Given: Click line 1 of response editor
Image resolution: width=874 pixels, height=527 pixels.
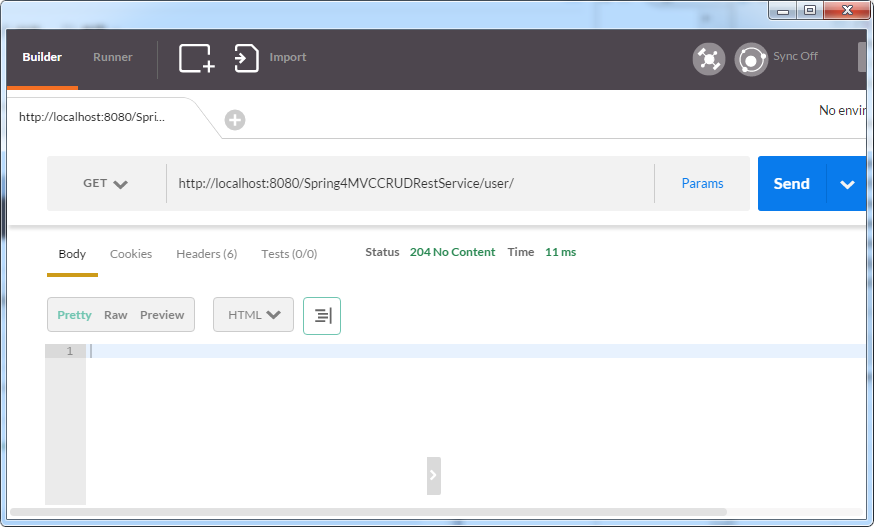Looking at the screenshot, I should coord(477,351).
